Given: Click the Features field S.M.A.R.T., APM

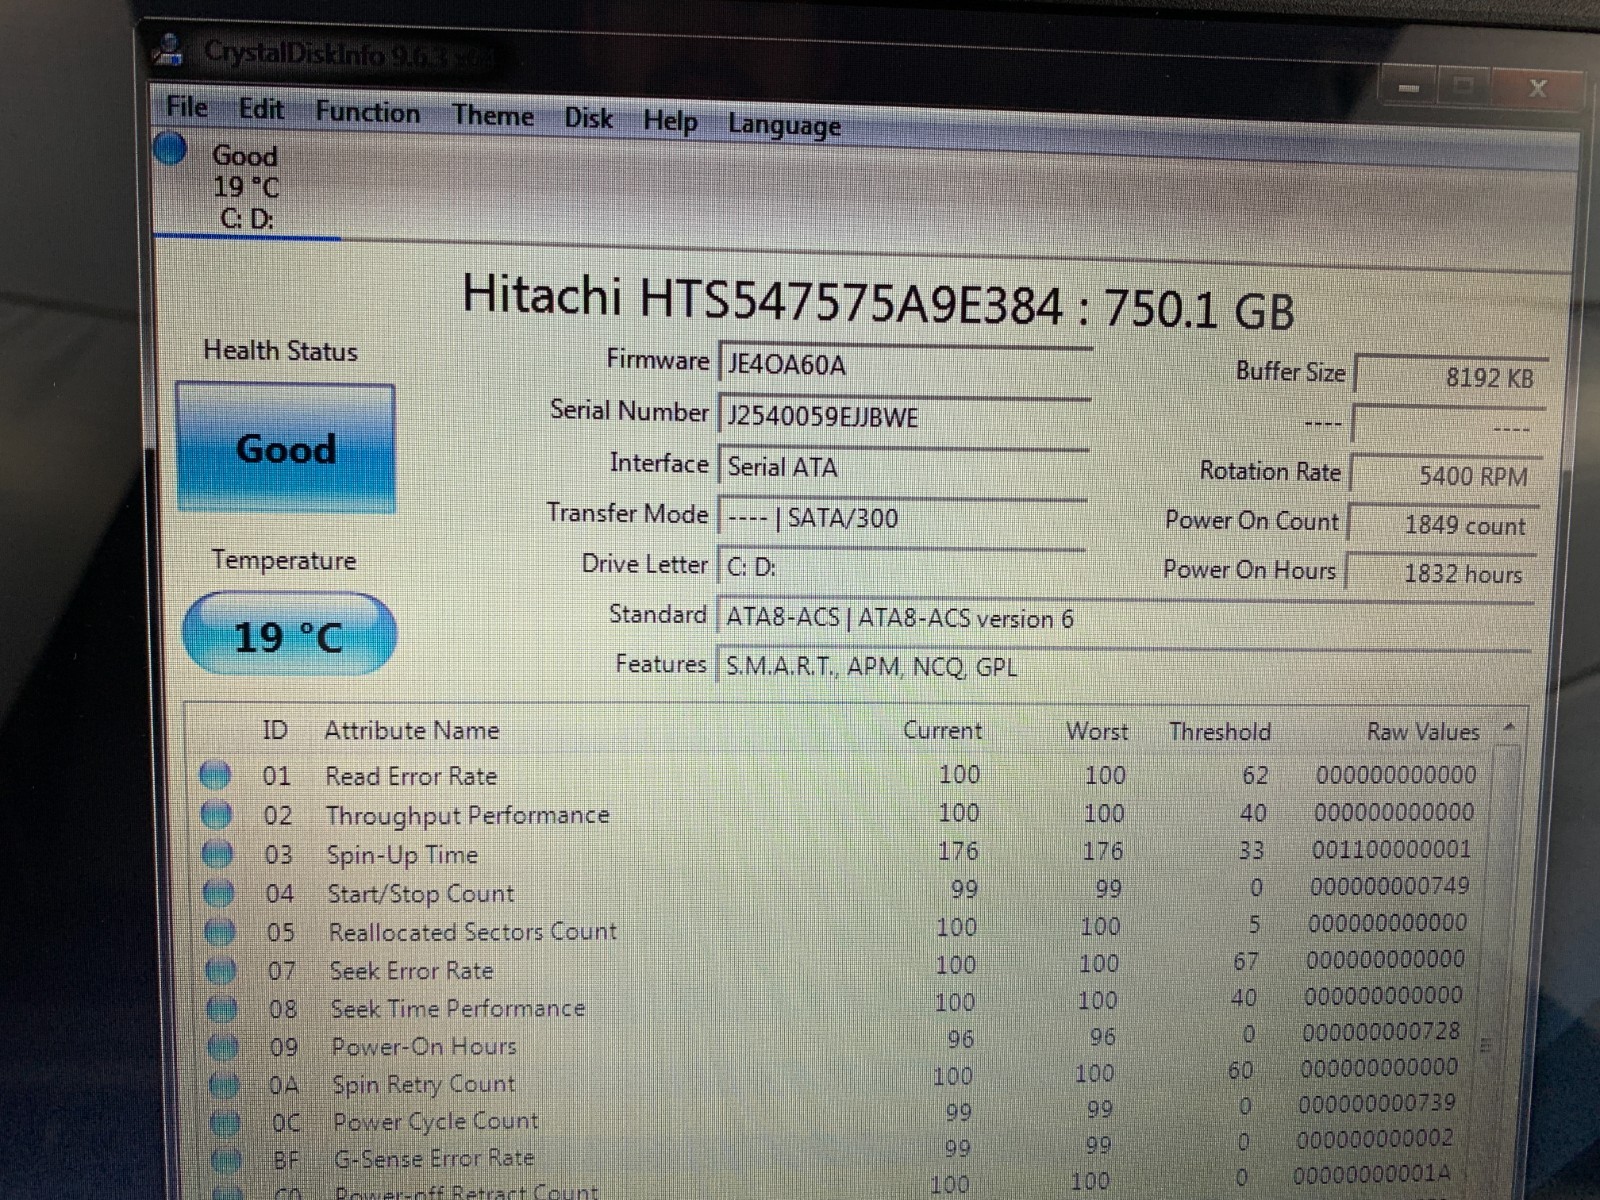Looking at the screenshot, I should click(x=1123, y=667).
